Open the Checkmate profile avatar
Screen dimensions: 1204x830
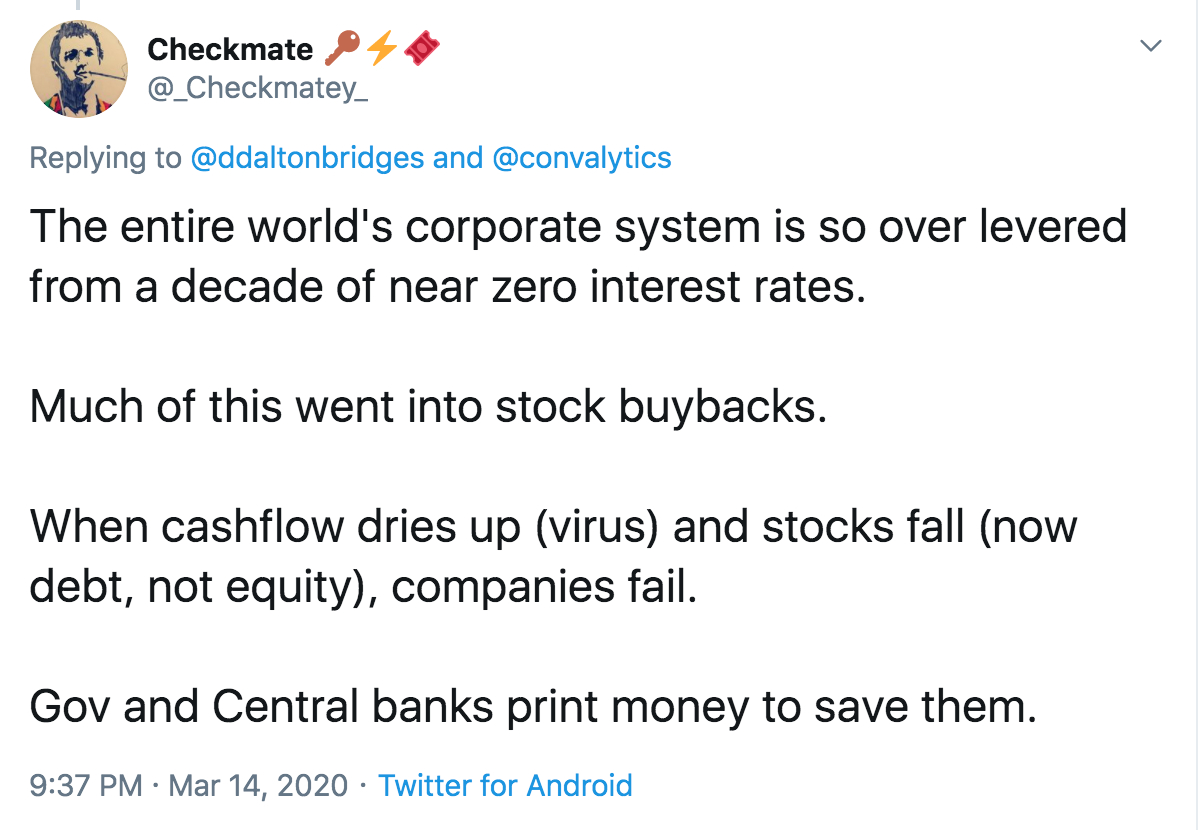[79, 68]
